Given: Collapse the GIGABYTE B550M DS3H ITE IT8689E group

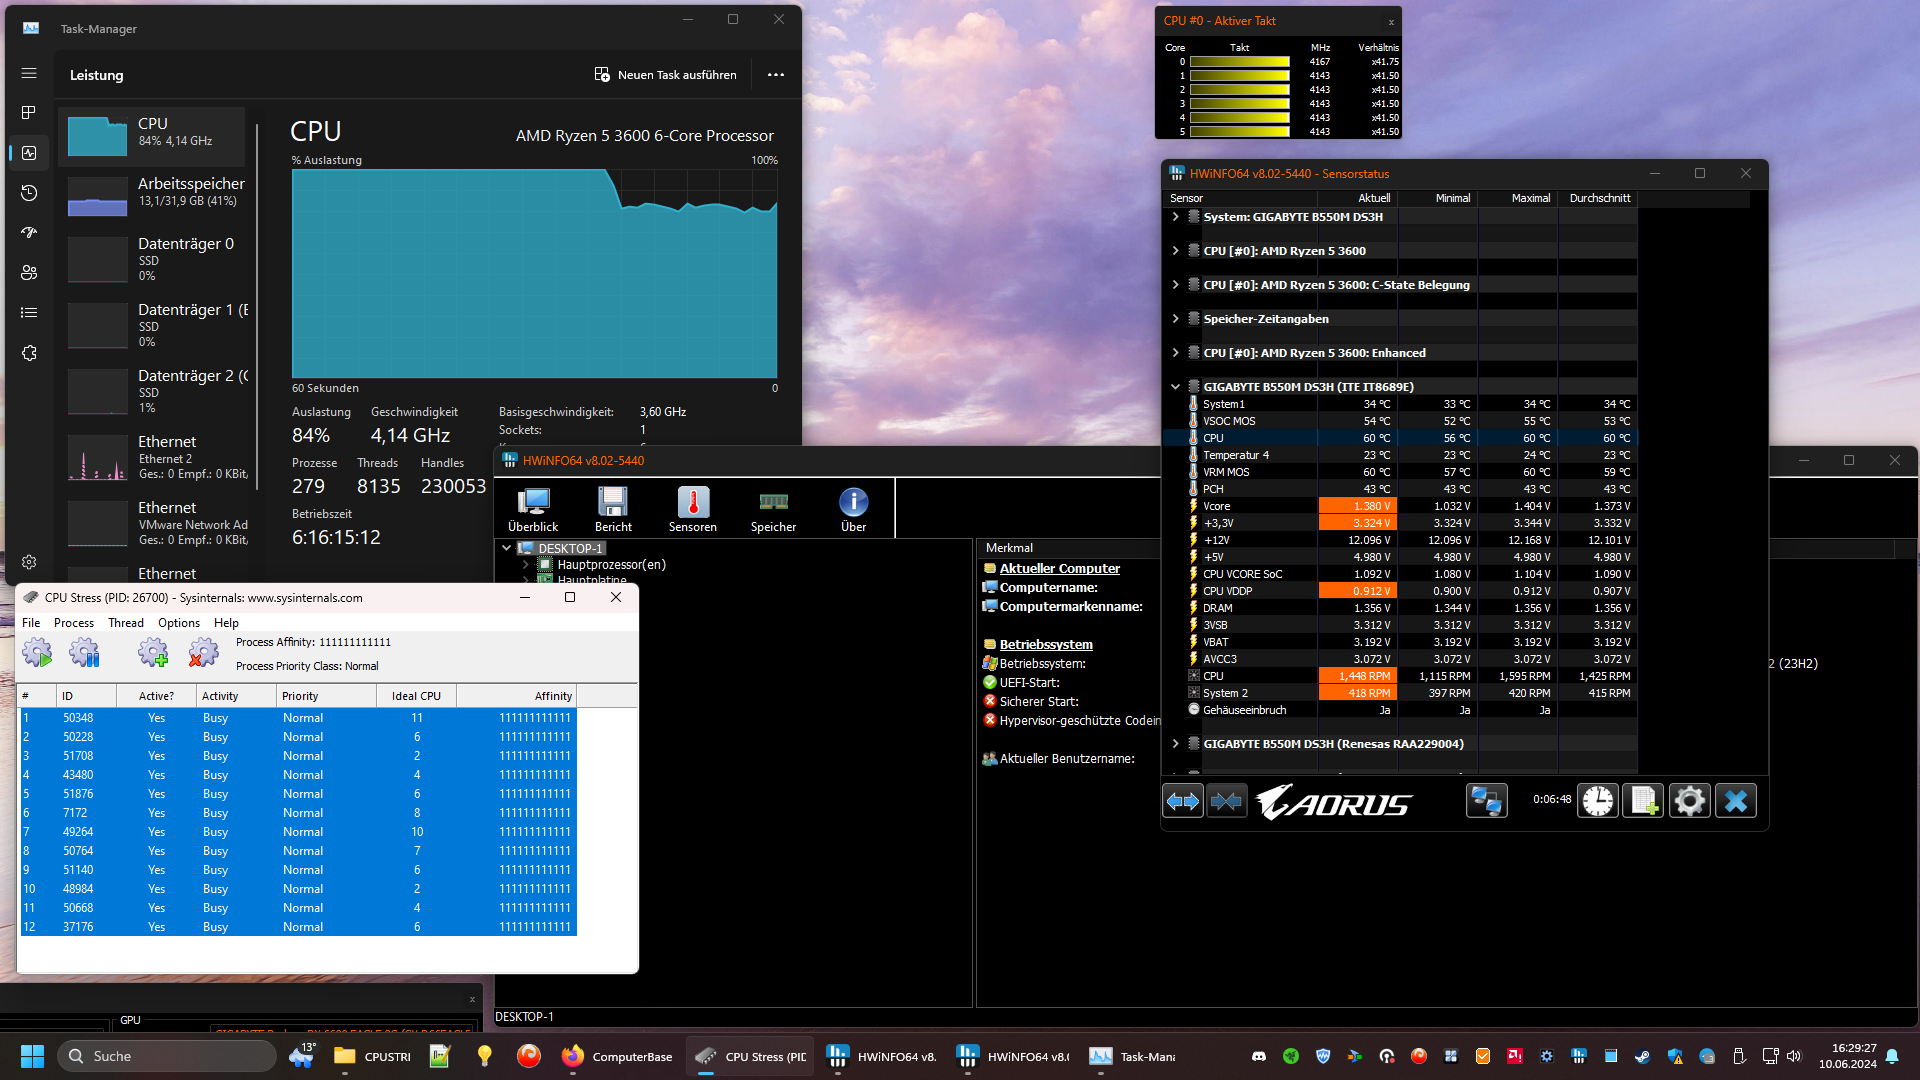Looking at the screenshot, I should coord(1175,387).
